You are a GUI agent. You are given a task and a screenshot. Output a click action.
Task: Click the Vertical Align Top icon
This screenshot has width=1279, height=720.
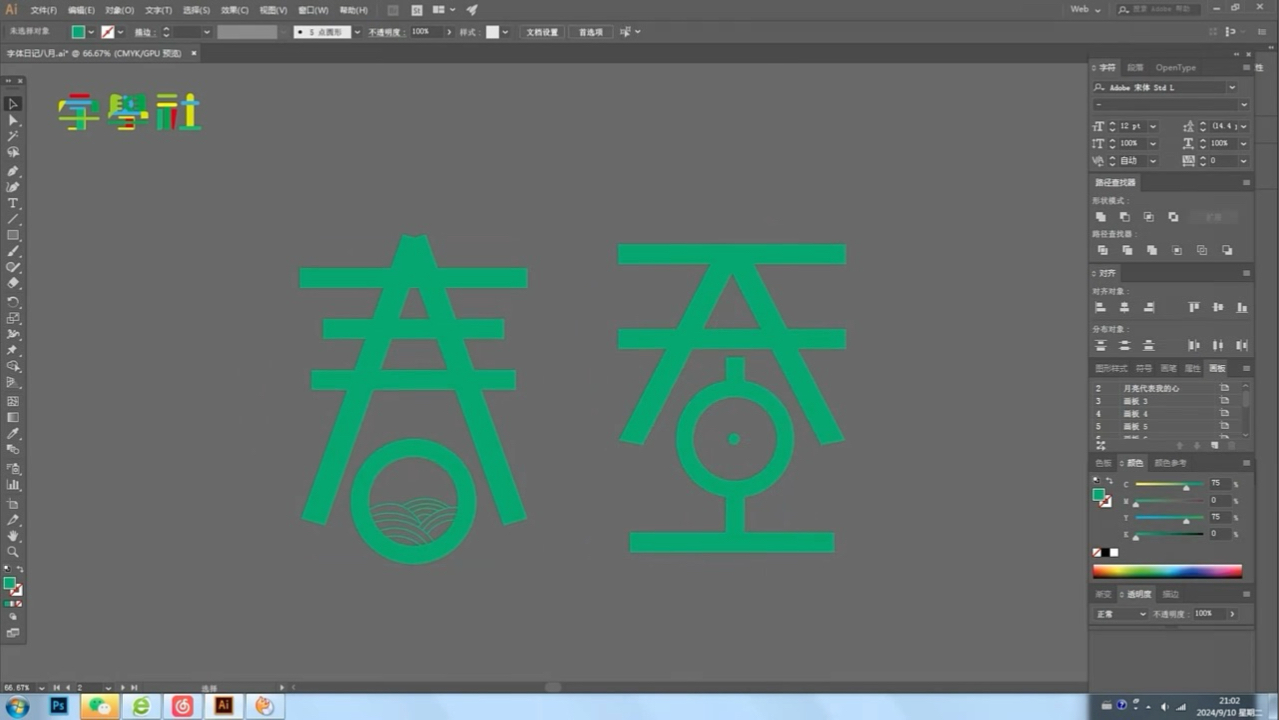point(1193,307)
